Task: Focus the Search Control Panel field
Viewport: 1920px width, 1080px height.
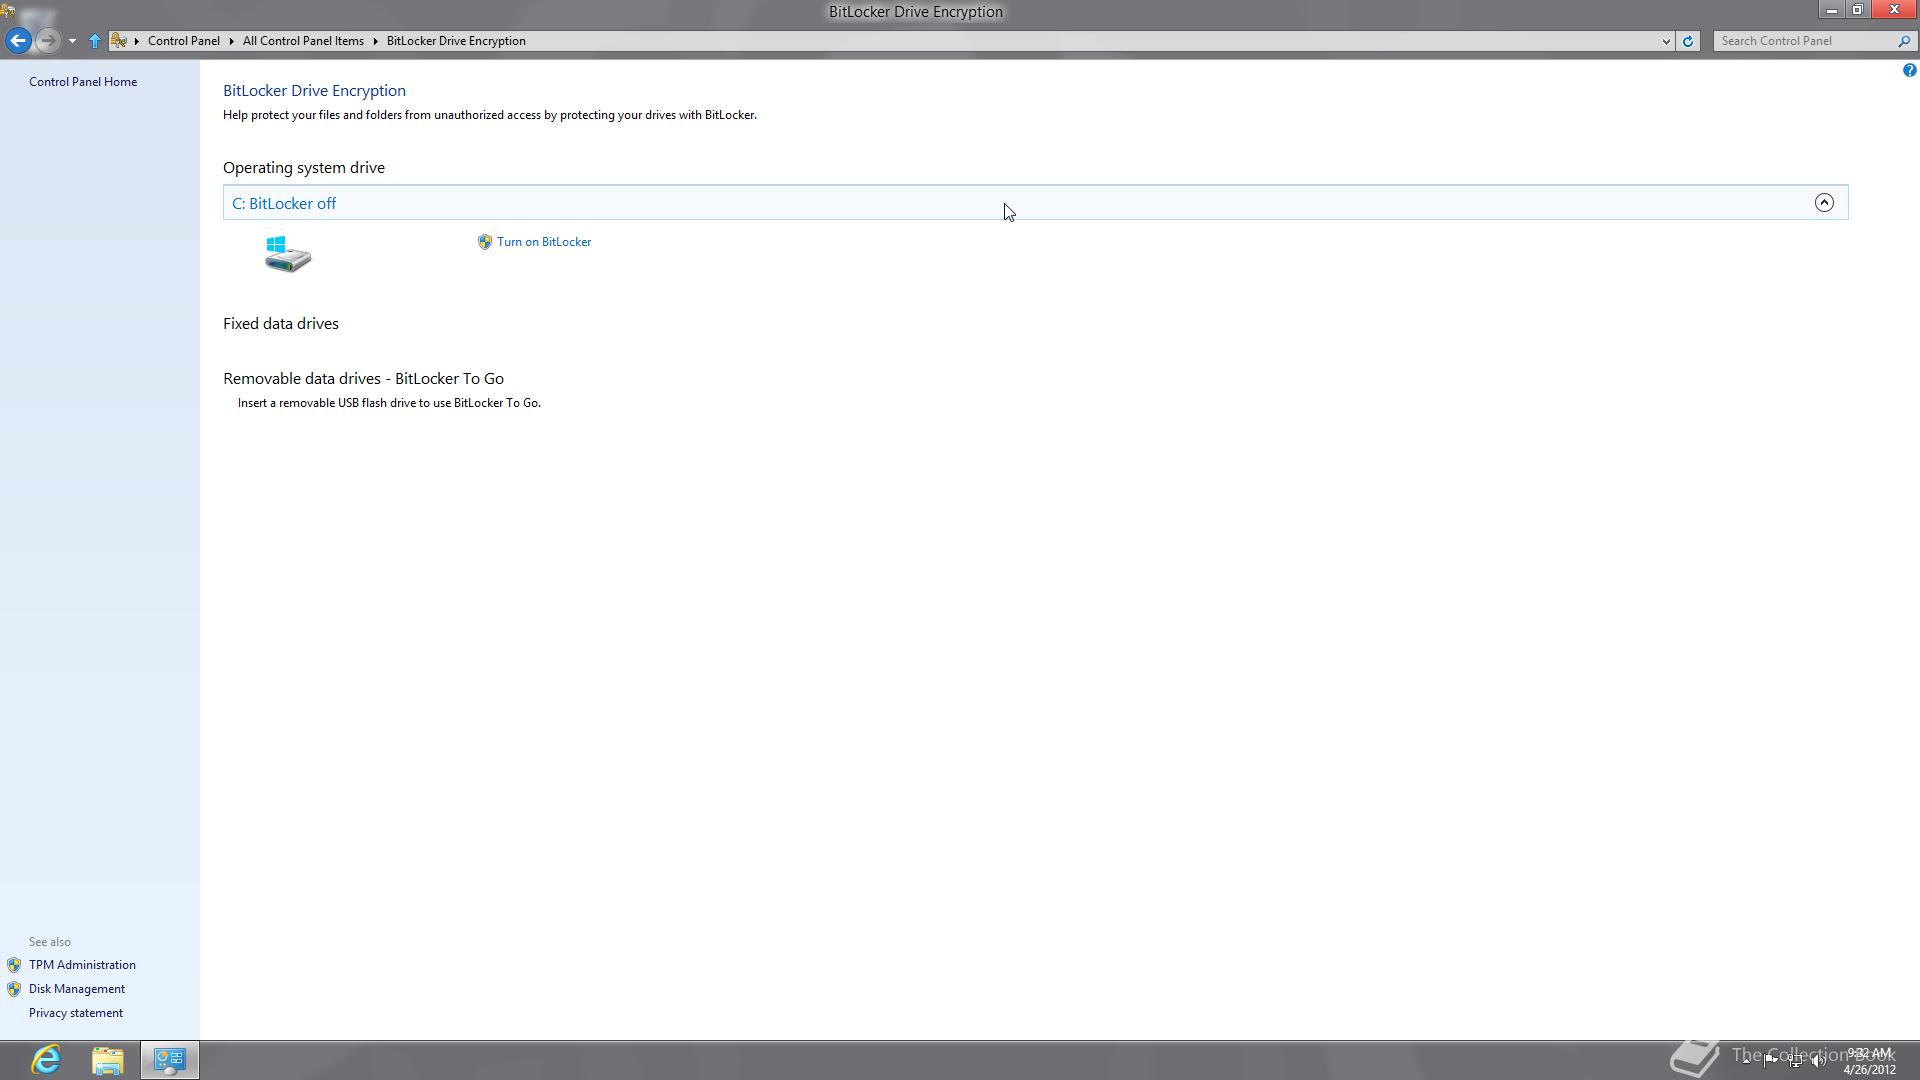Action: [1804, 41]
